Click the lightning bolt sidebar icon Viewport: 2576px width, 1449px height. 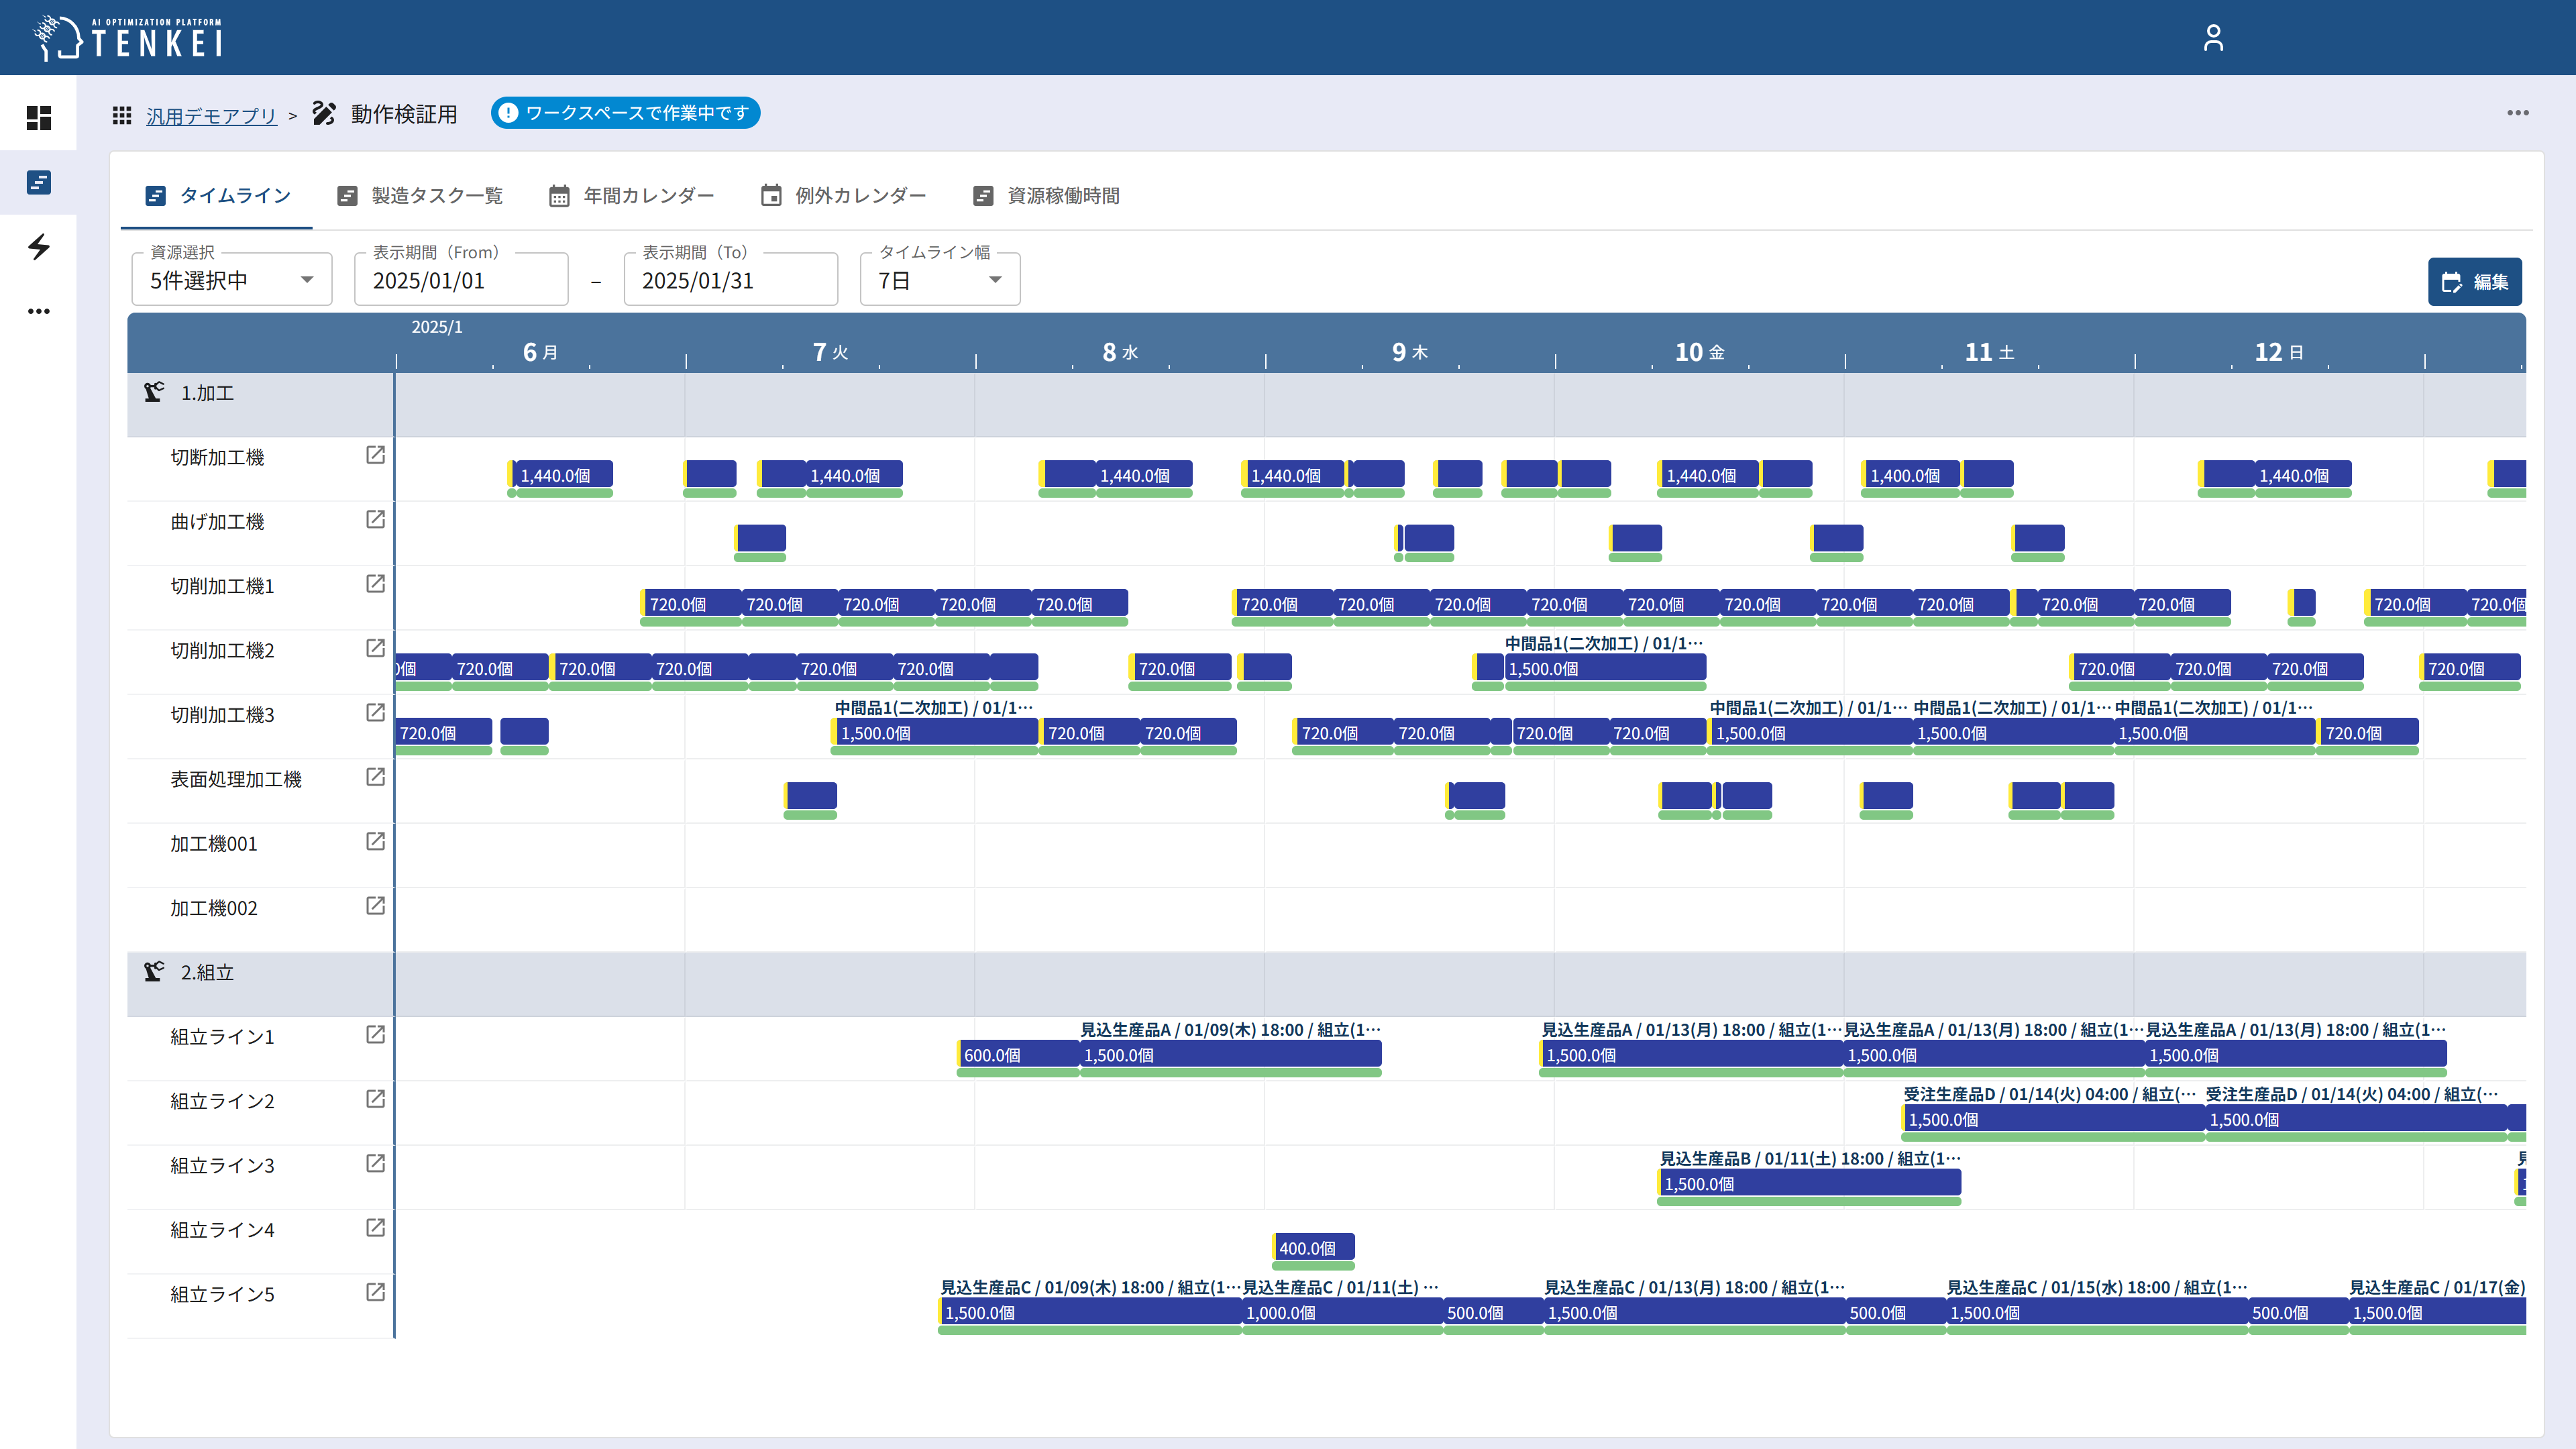pos(38,246)
